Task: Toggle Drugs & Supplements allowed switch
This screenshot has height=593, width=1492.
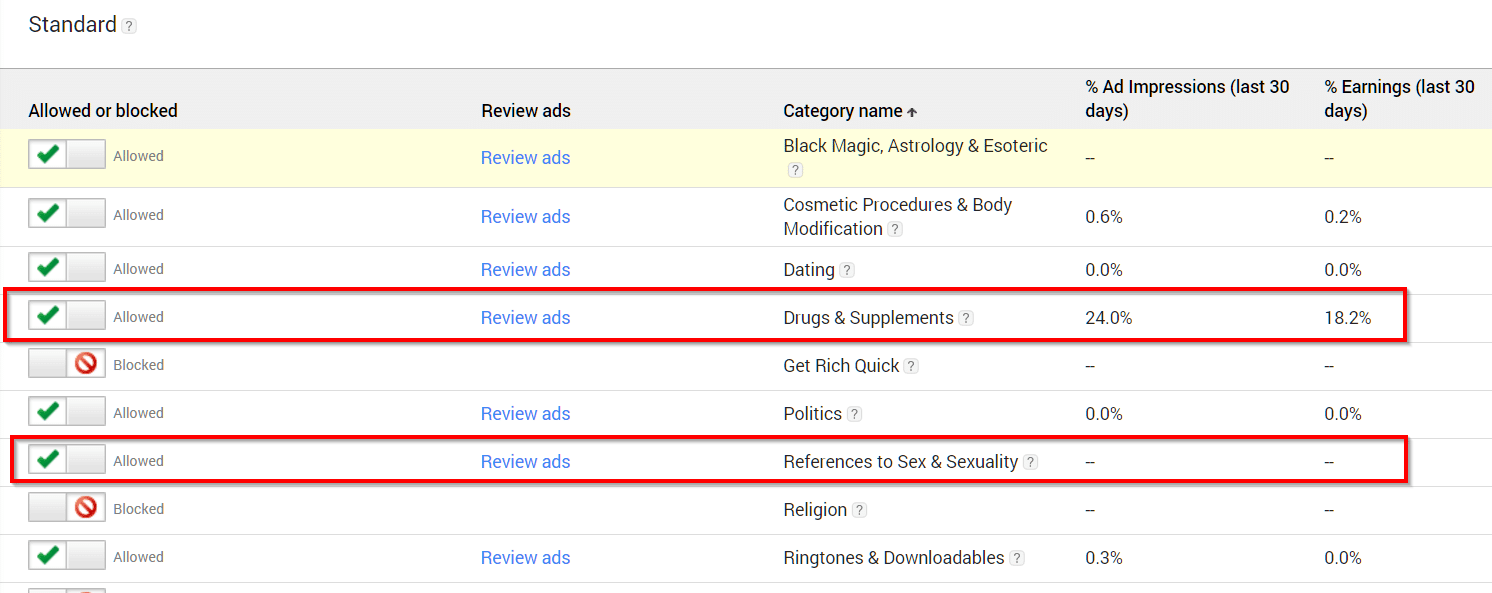Action: point(67,316)
